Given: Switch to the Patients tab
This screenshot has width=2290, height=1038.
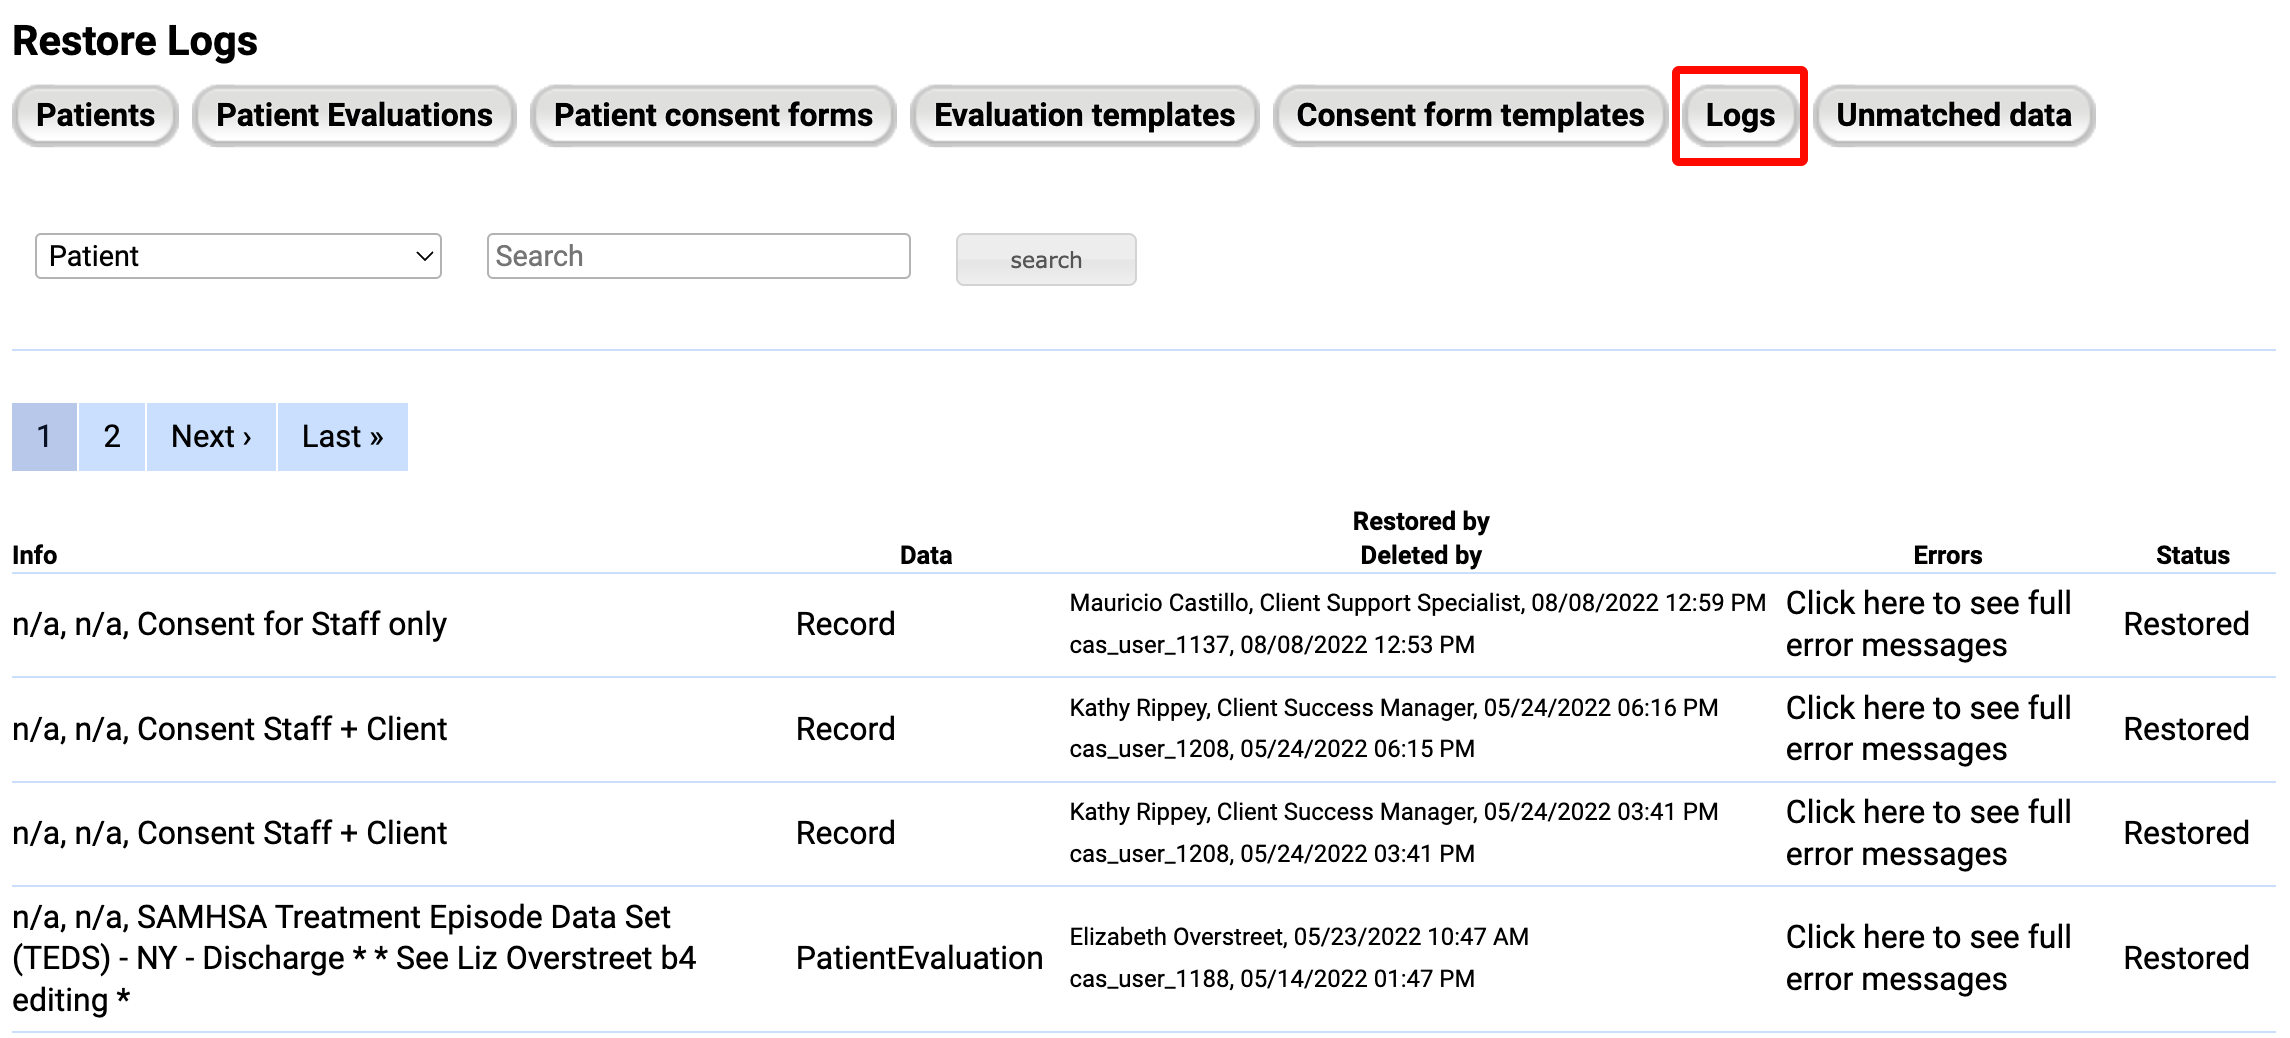Looking at the screenshot, I should click(94, 115).
